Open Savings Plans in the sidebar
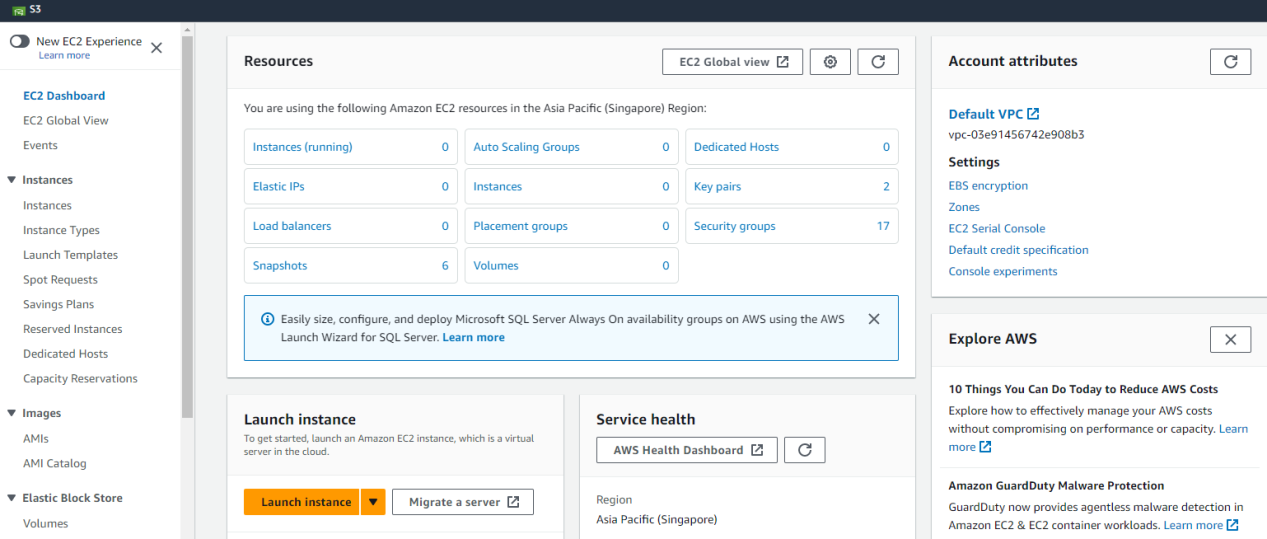The image size is (1267, 539). (x=58, y=304)
